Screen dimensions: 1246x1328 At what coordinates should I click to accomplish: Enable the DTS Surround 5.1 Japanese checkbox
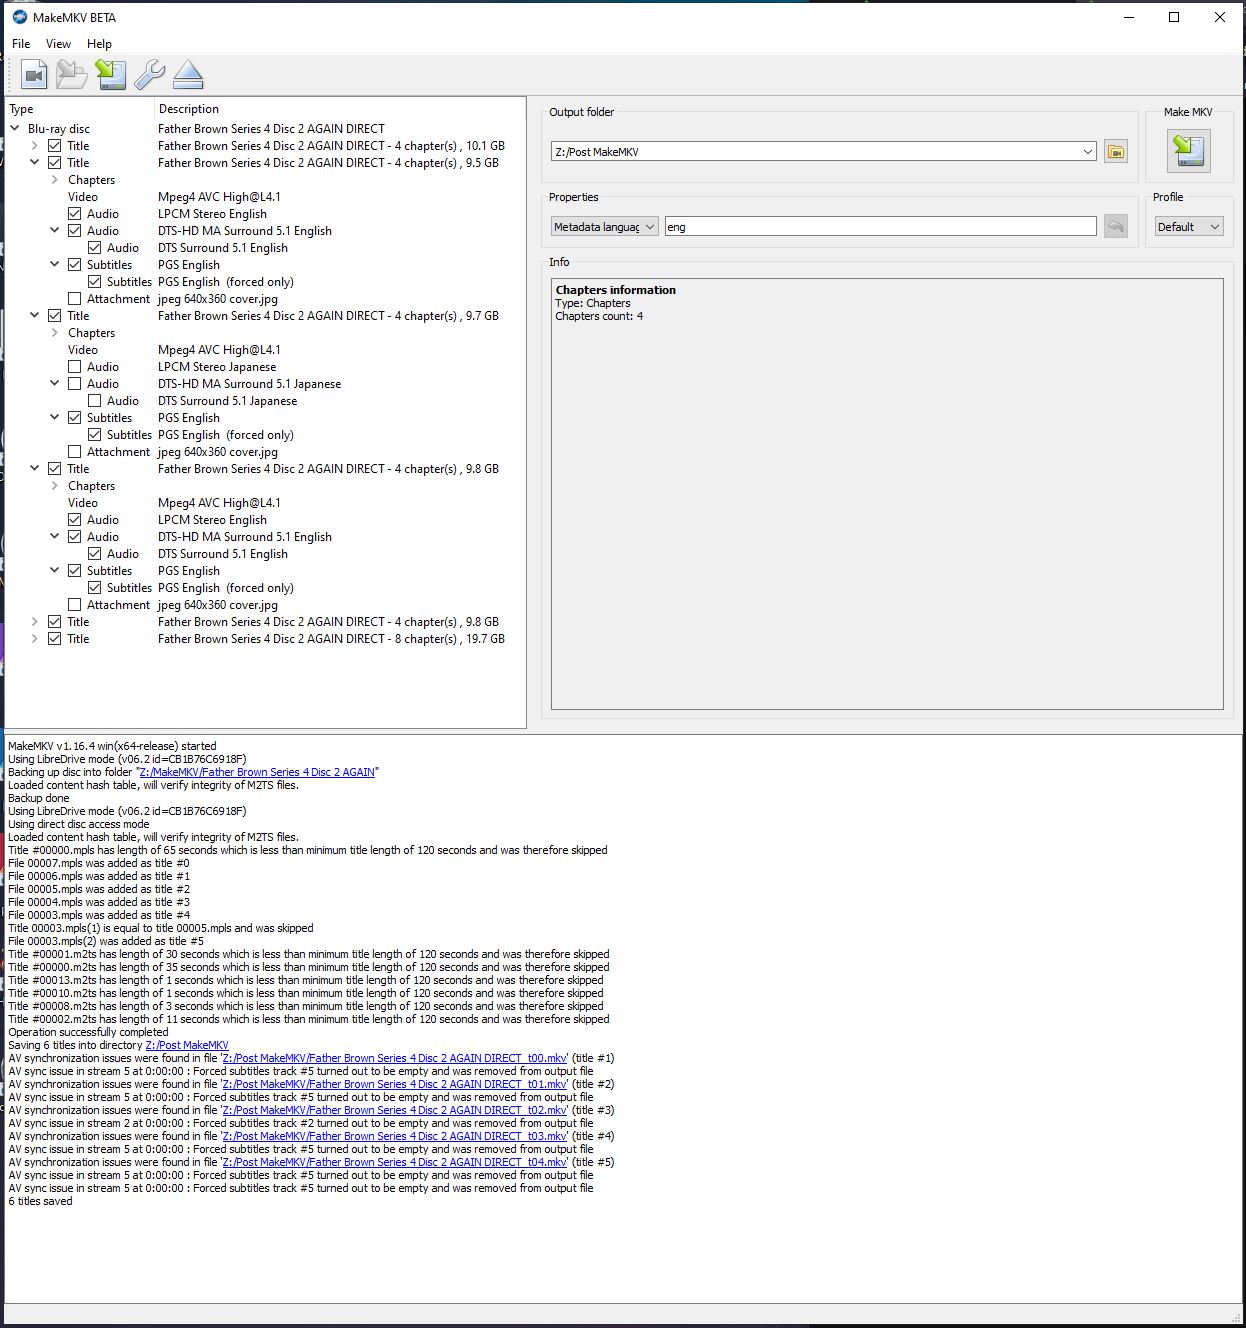pos(95,401)
